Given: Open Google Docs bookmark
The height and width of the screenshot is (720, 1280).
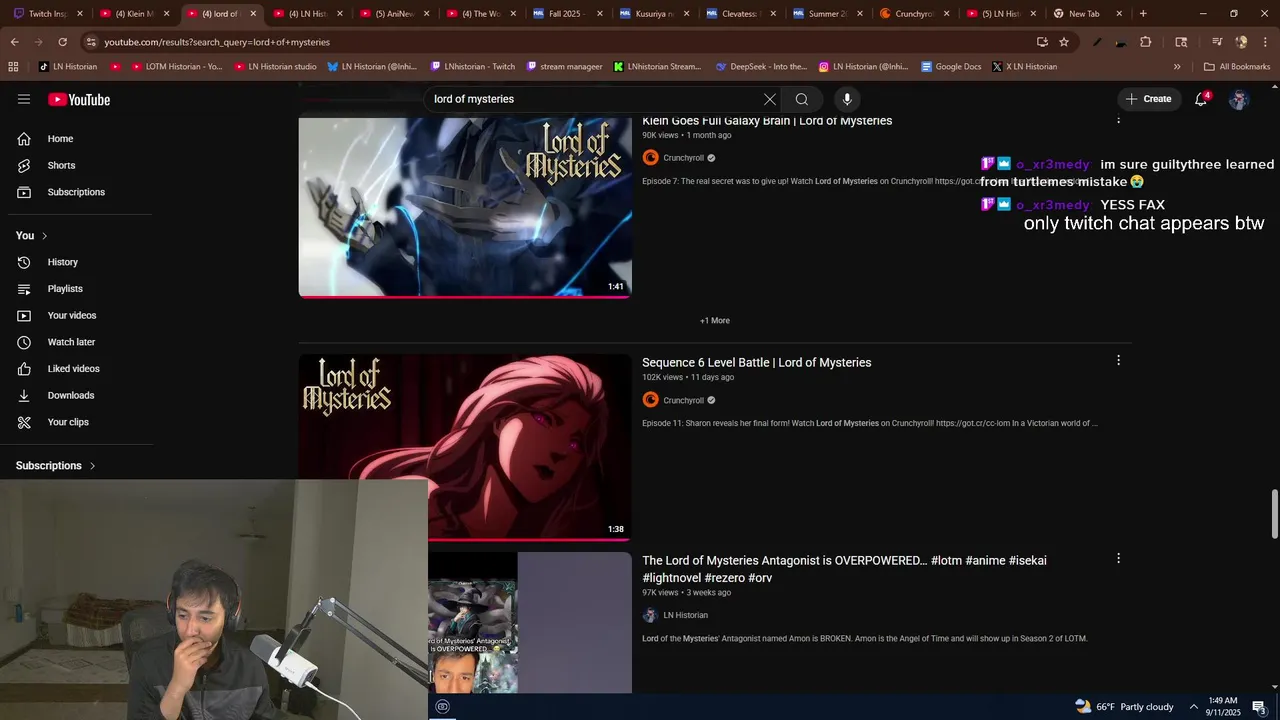Looking at the screenshot, I should click(951, 67).
